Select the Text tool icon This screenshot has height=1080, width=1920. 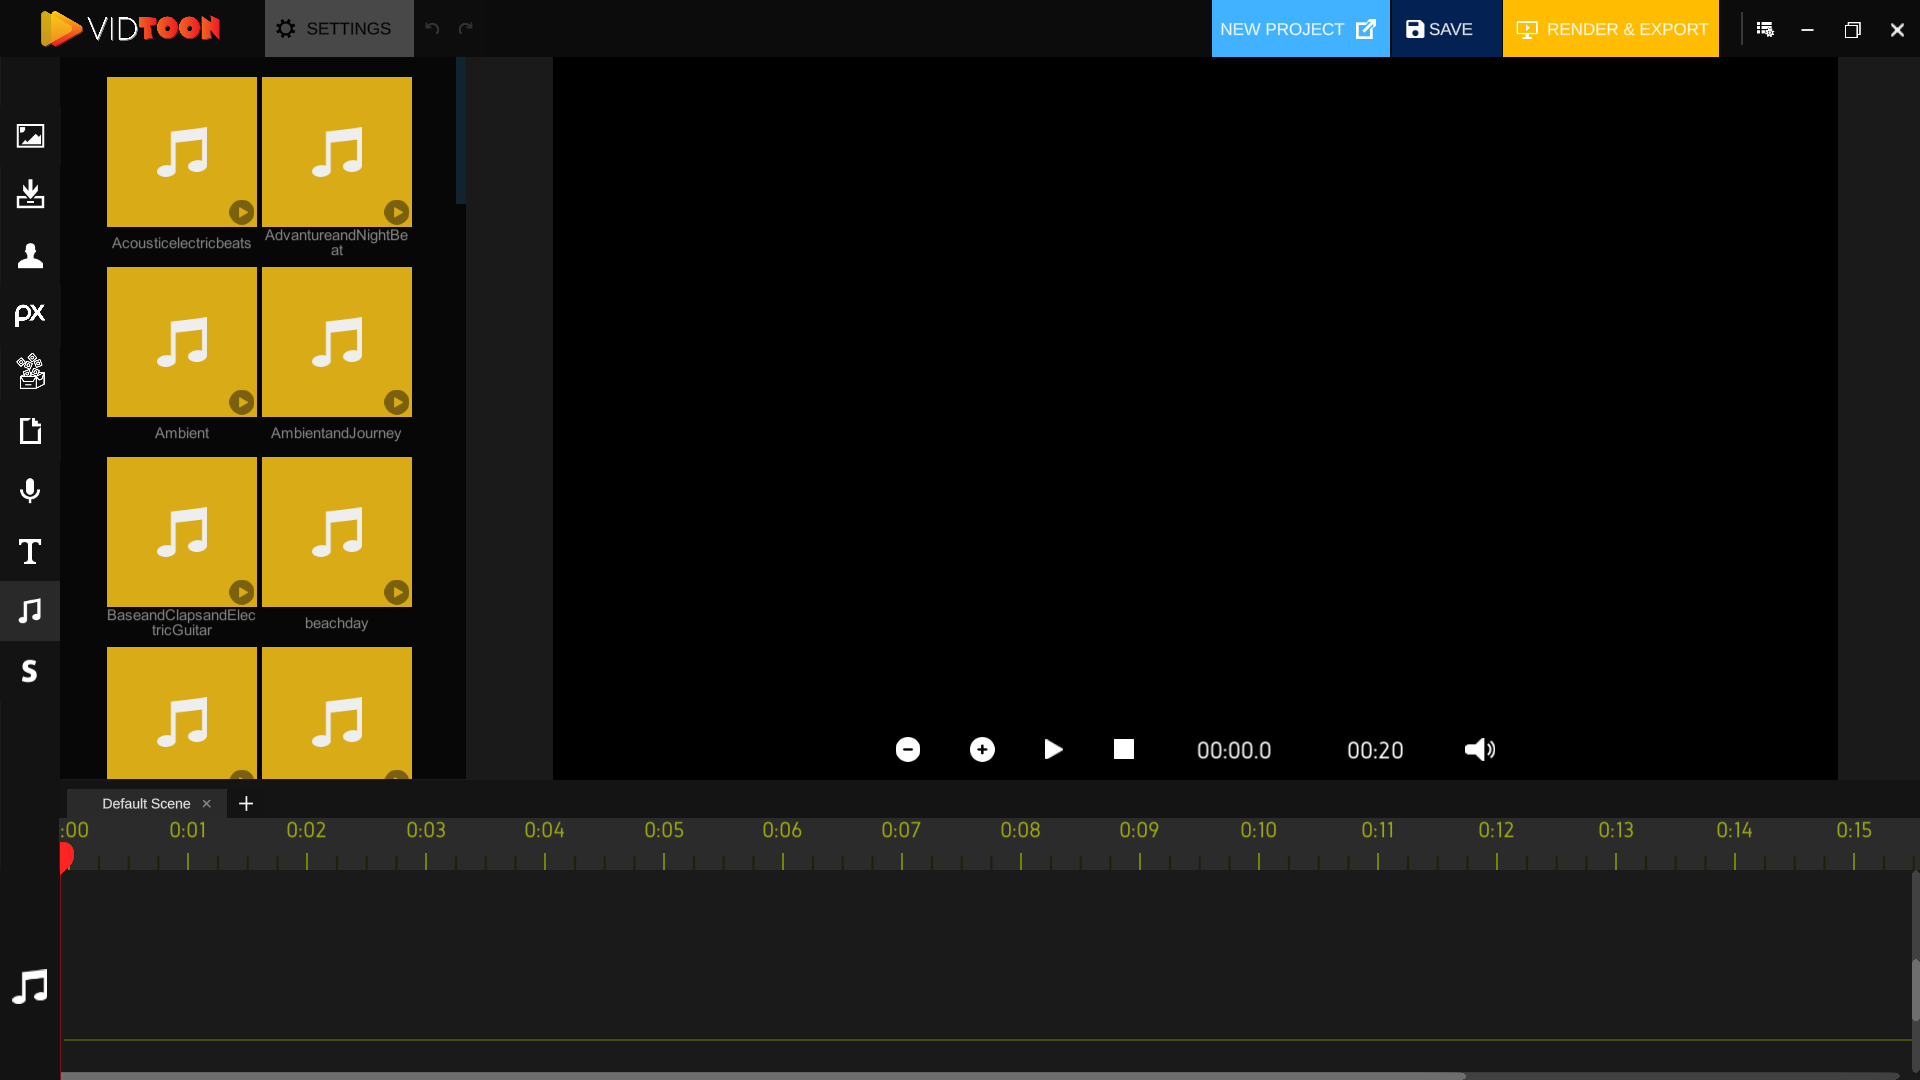pos(30,551)
